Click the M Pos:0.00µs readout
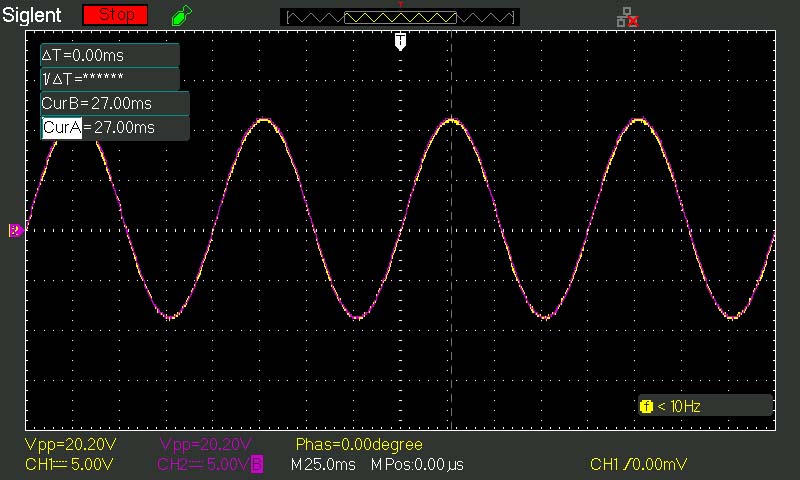 tap(417, 465)
